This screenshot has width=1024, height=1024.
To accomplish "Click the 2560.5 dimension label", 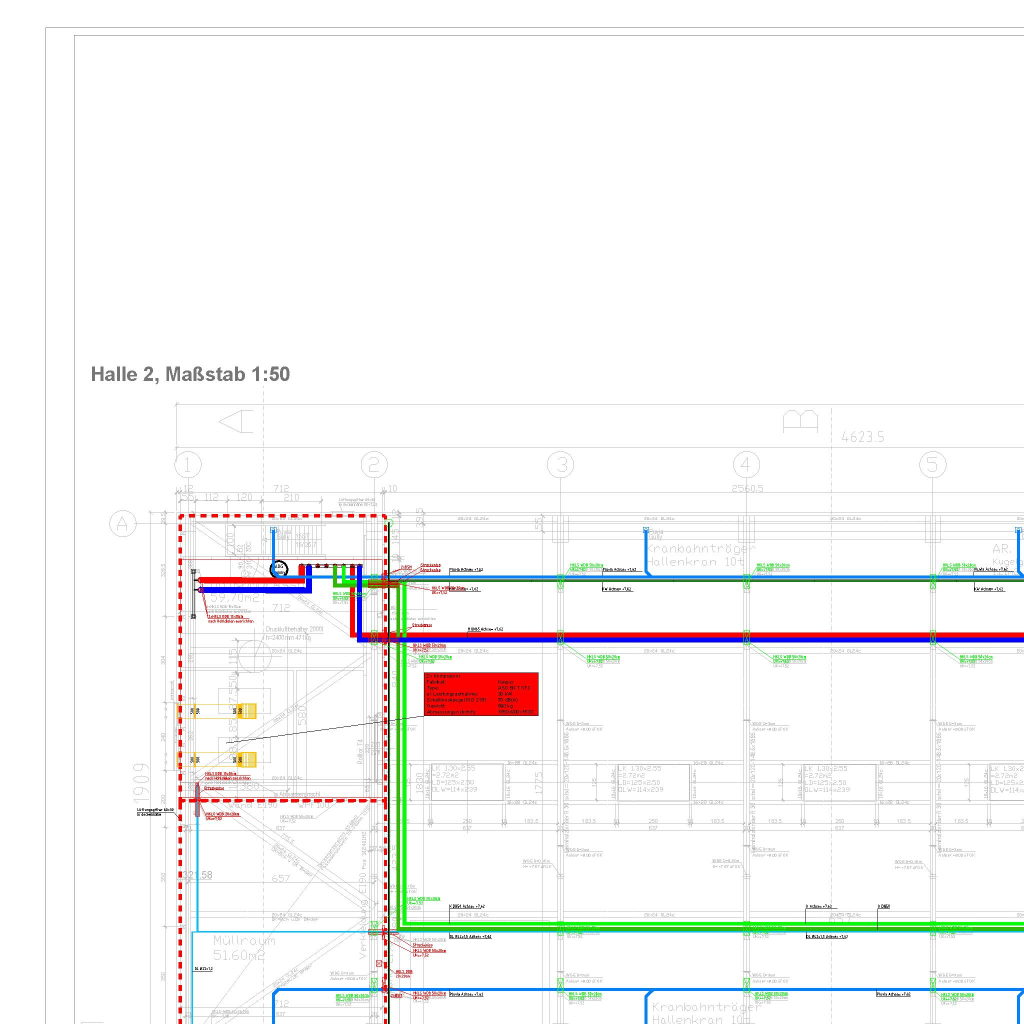I will (747, 489).
